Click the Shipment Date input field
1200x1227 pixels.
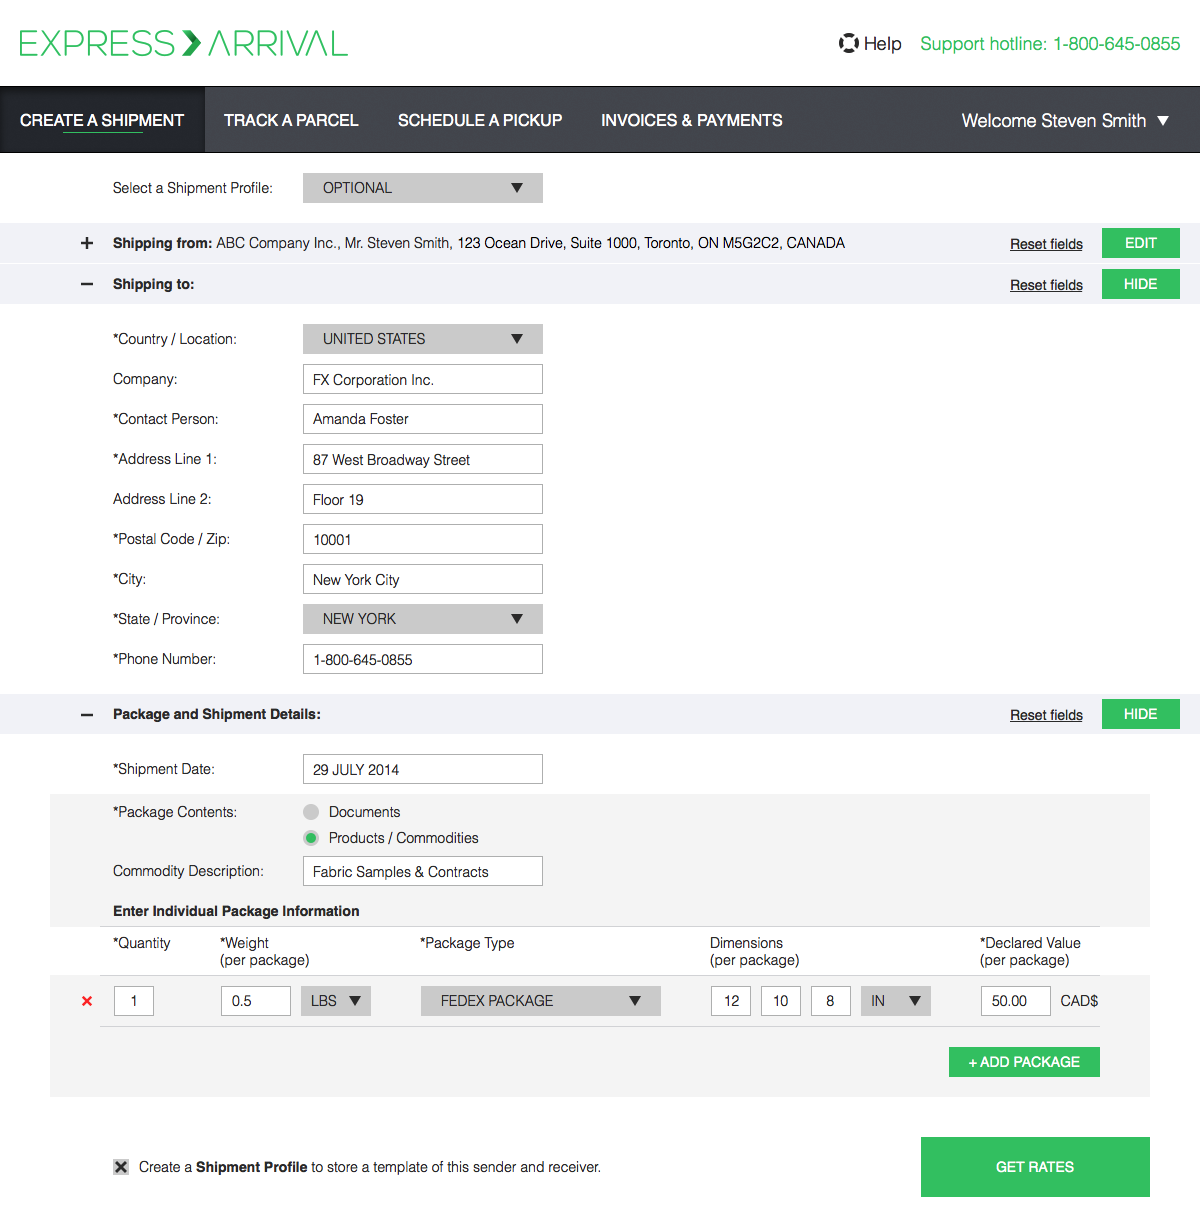click(422, 769)
